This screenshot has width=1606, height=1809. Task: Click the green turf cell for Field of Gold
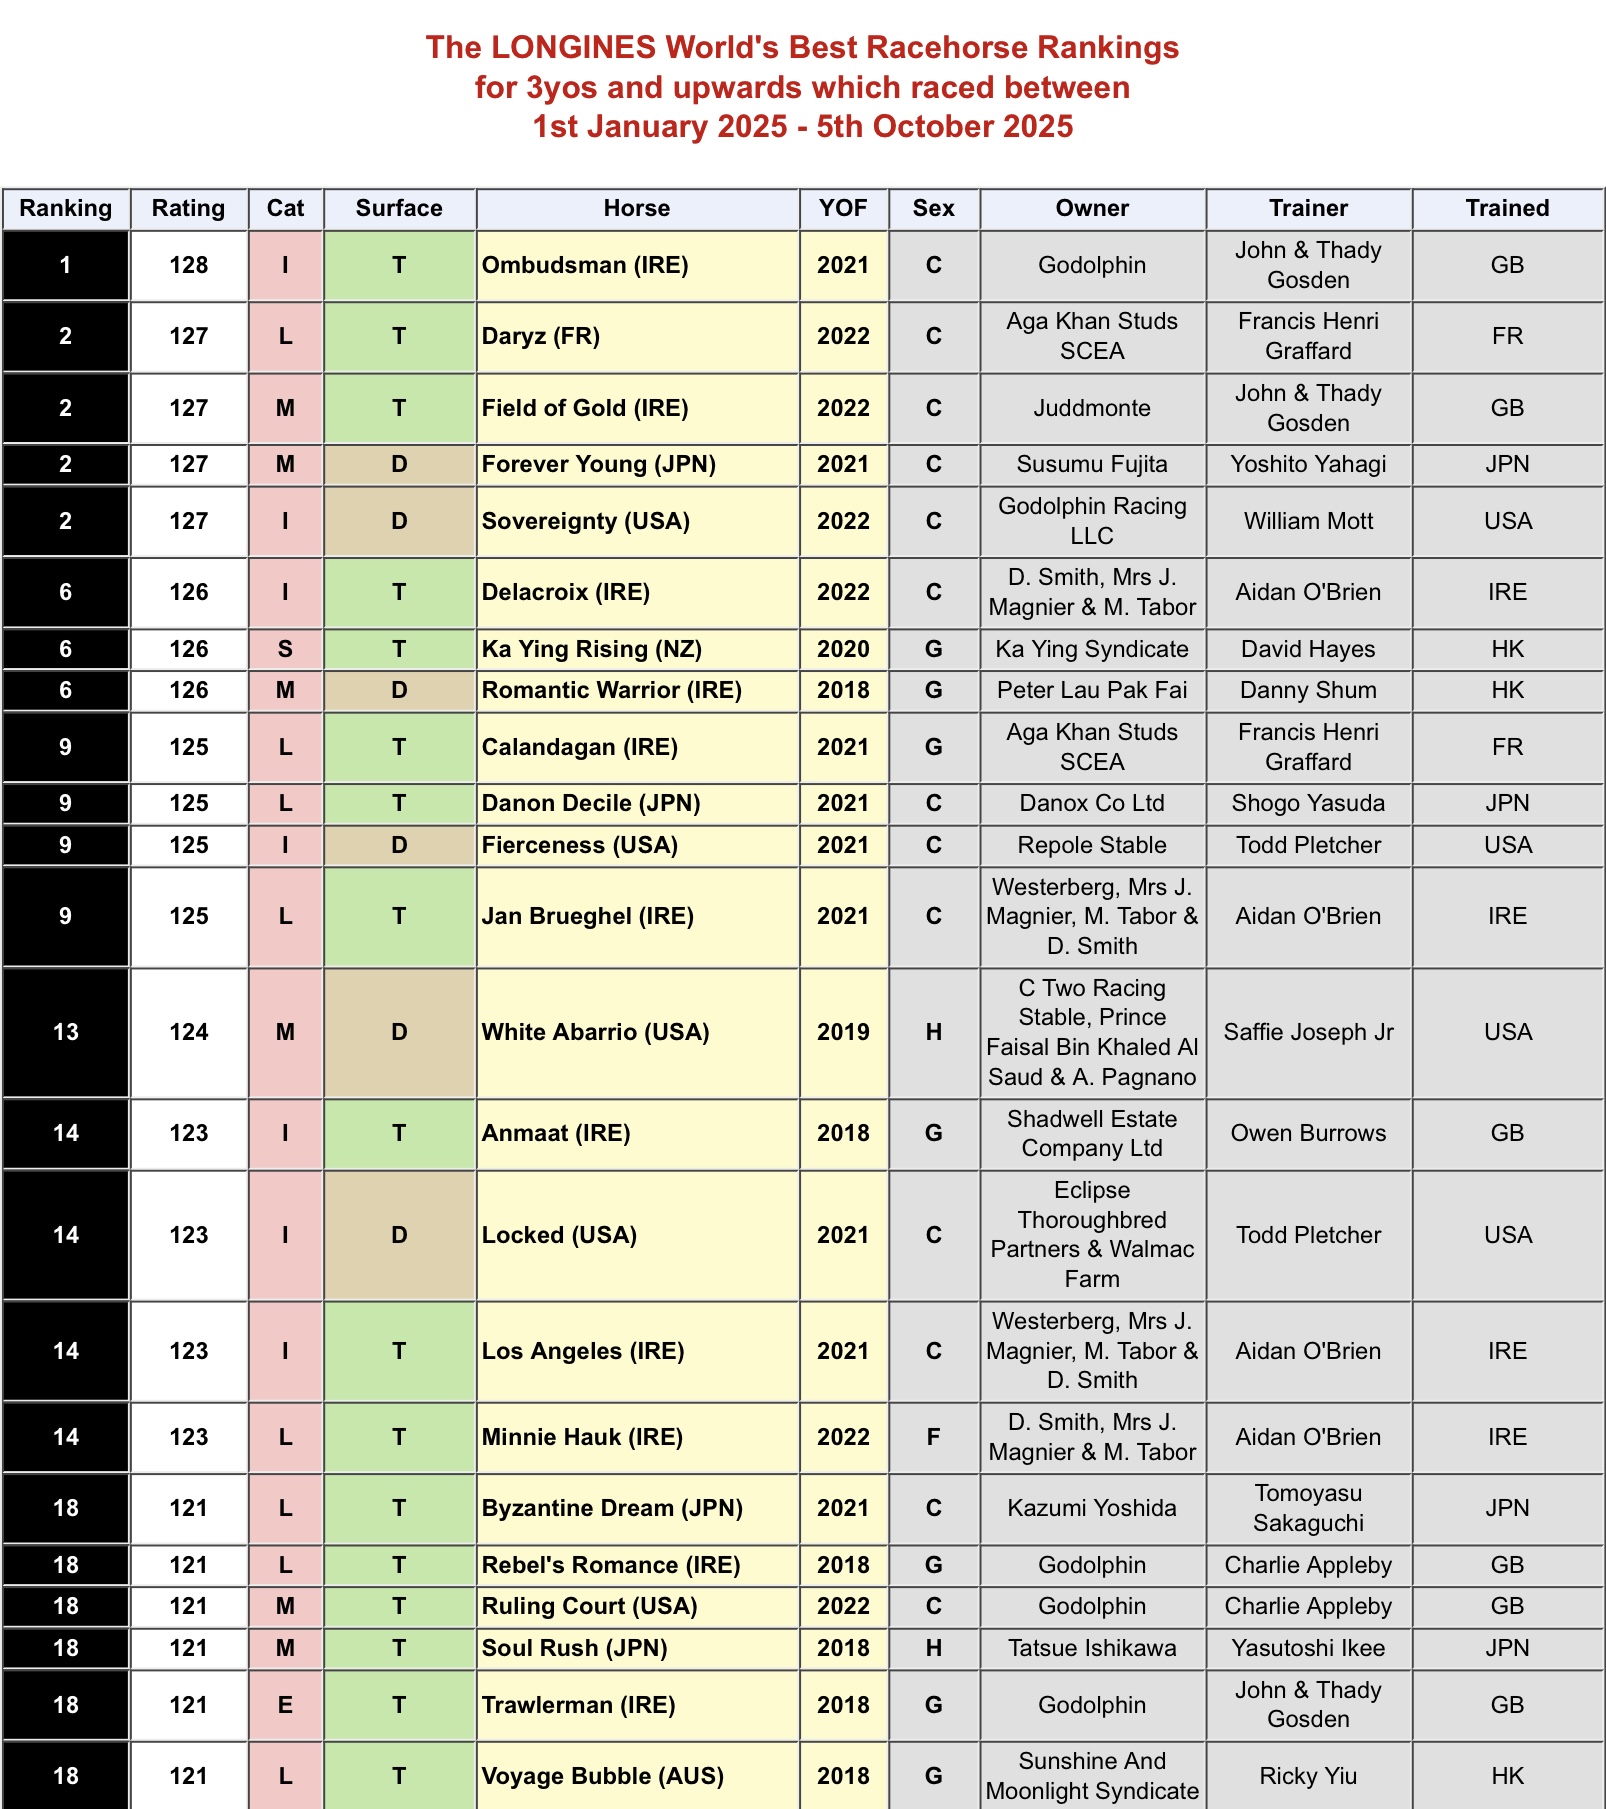tap(399, 408)
